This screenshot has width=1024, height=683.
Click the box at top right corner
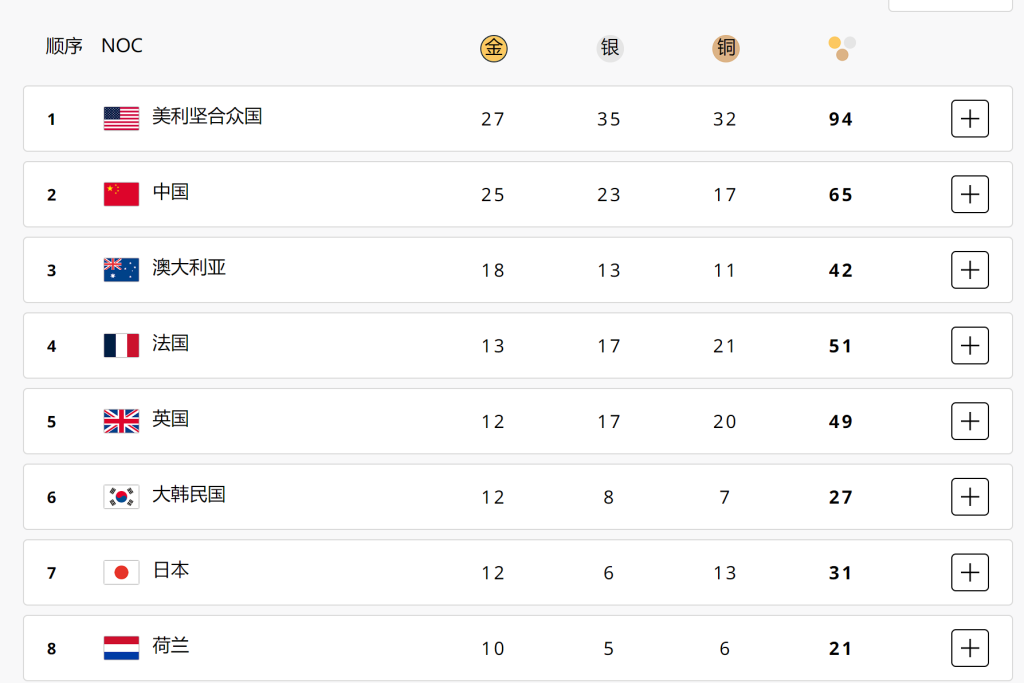(x=950, y=4)
